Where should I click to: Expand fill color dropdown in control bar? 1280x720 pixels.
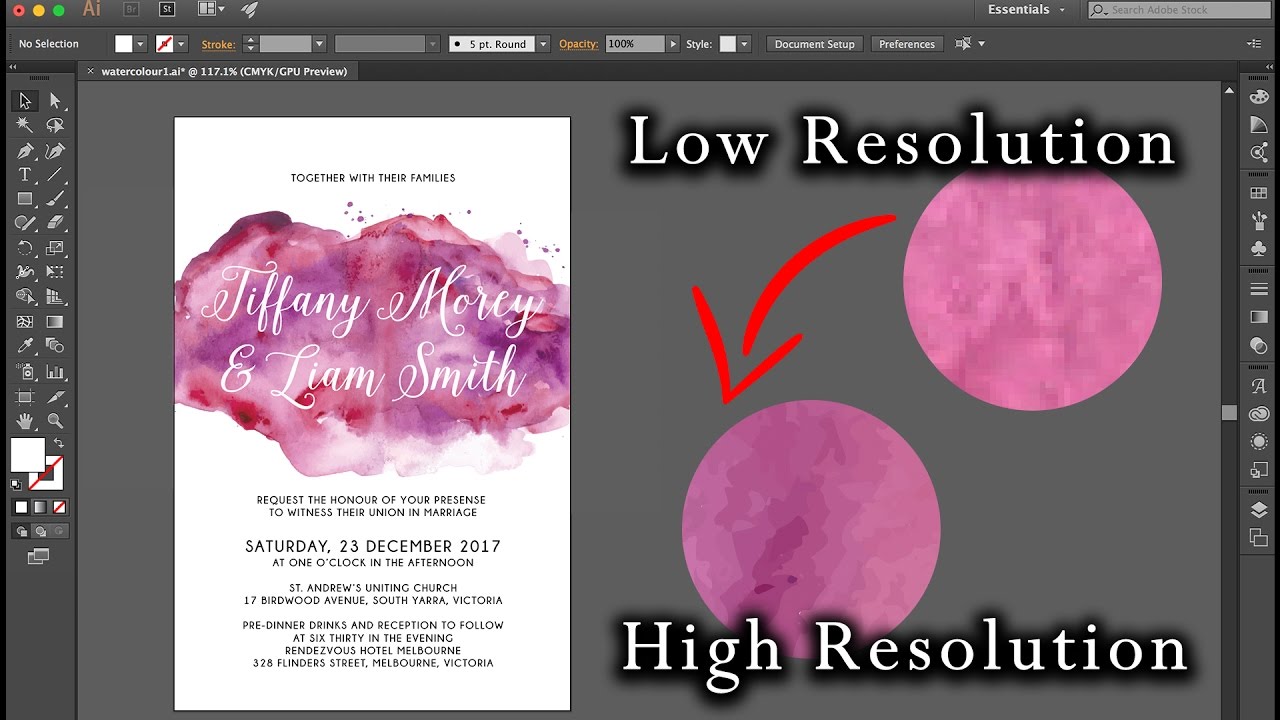coord(140,44)
